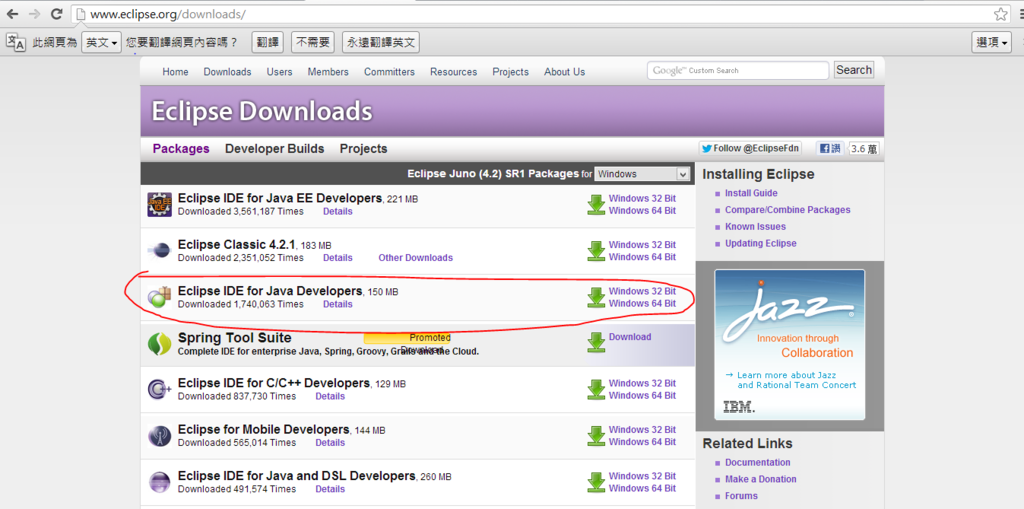Open the Members menu item
The image size is (1024, 509).
(x=328, y=72)
